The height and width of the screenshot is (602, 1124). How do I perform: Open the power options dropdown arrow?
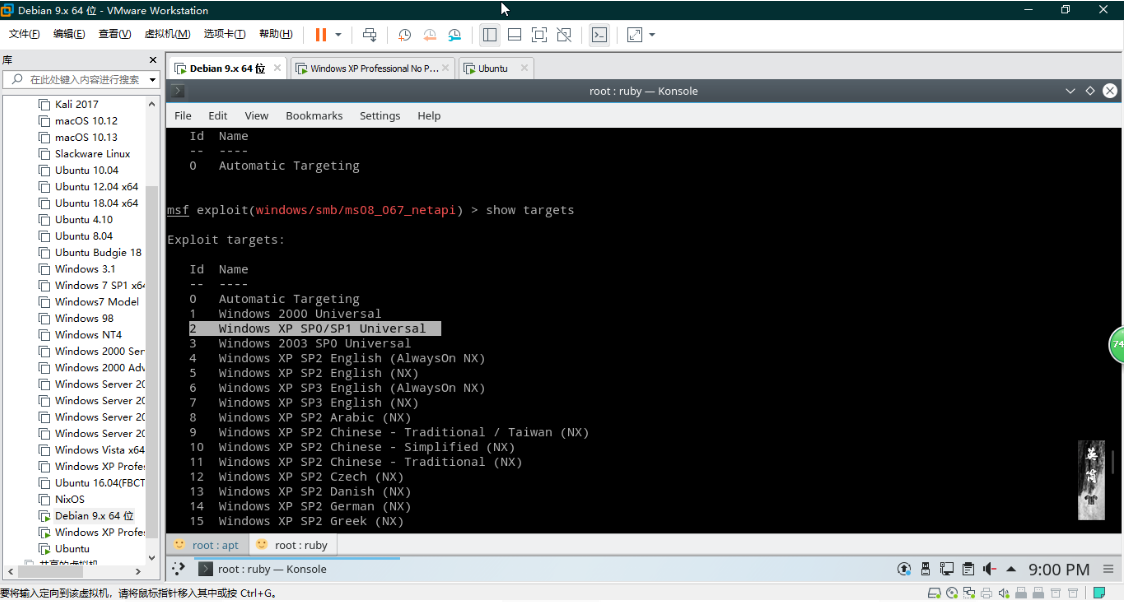[x=338, y=34]
